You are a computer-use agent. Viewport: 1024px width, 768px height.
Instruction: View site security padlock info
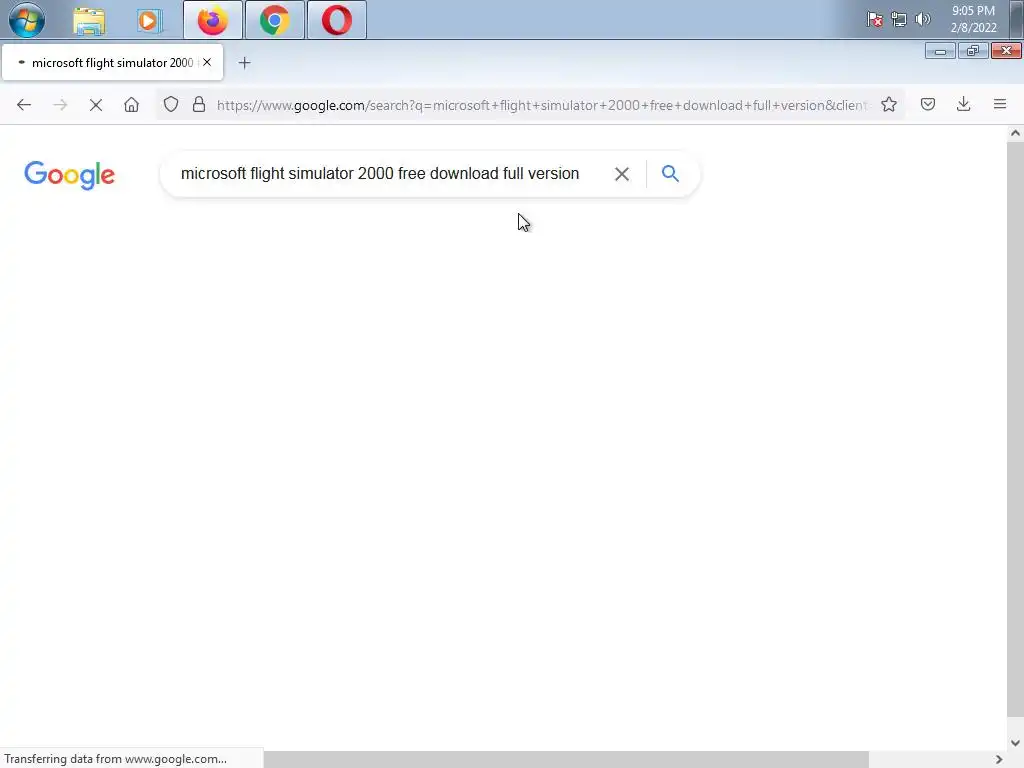pyautogui.click(x=199, y=104)
